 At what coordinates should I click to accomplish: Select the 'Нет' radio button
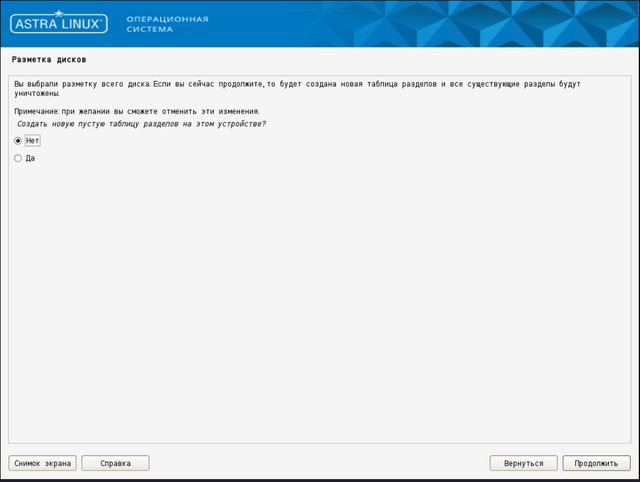[x=18, y=141]
